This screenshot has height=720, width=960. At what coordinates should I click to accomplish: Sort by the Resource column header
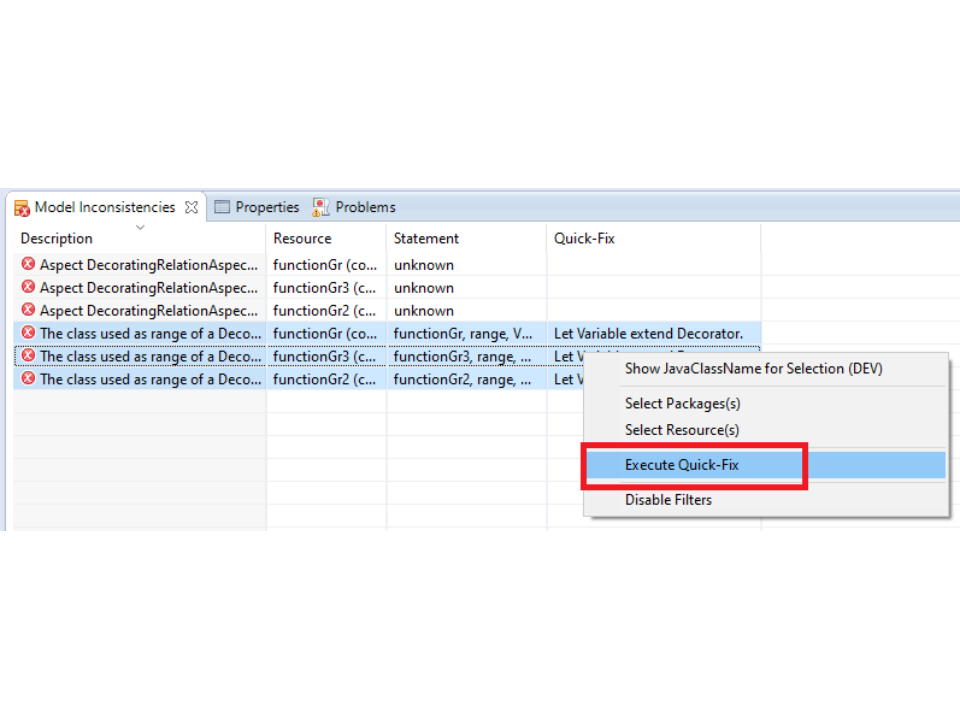pos(302,239)
